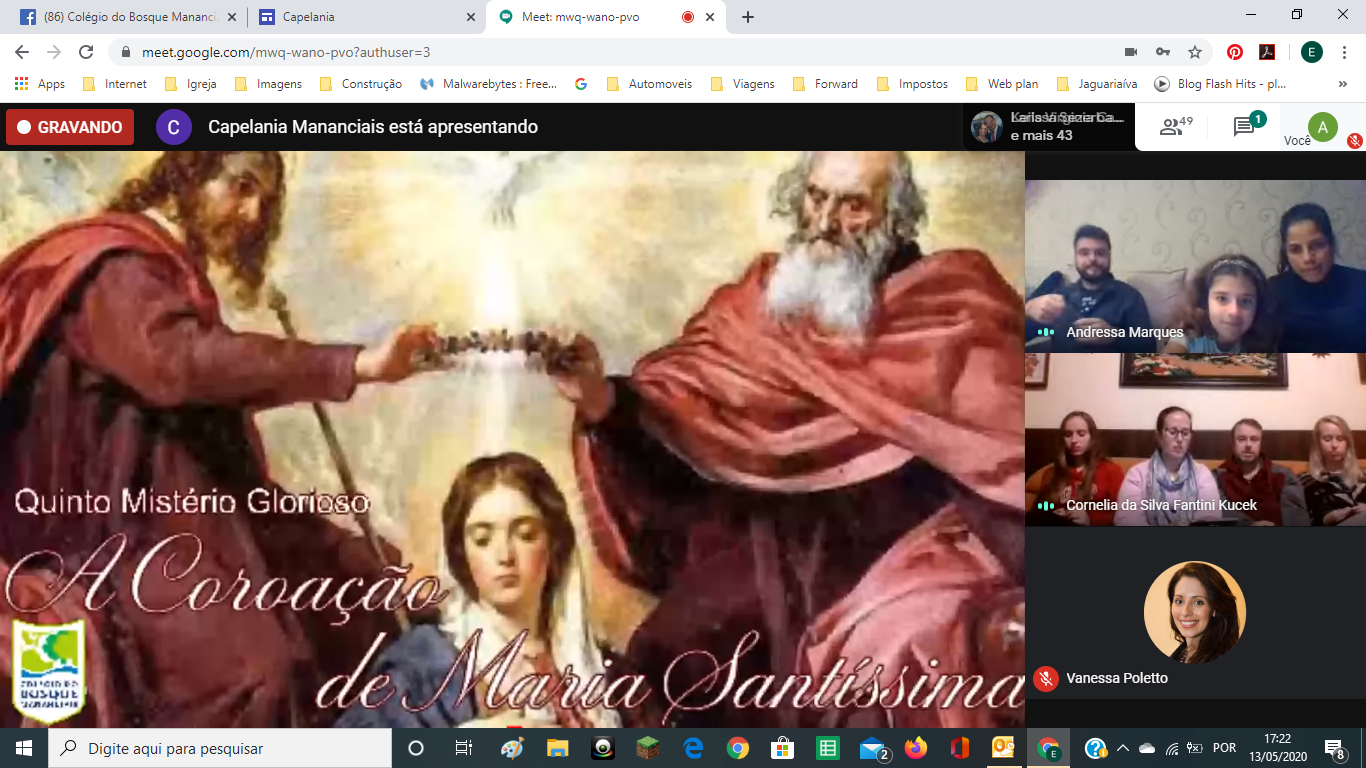The image size is (1366, 768).
Task: Click the saved passwords key icon
Action: (x=1163, y=52)
